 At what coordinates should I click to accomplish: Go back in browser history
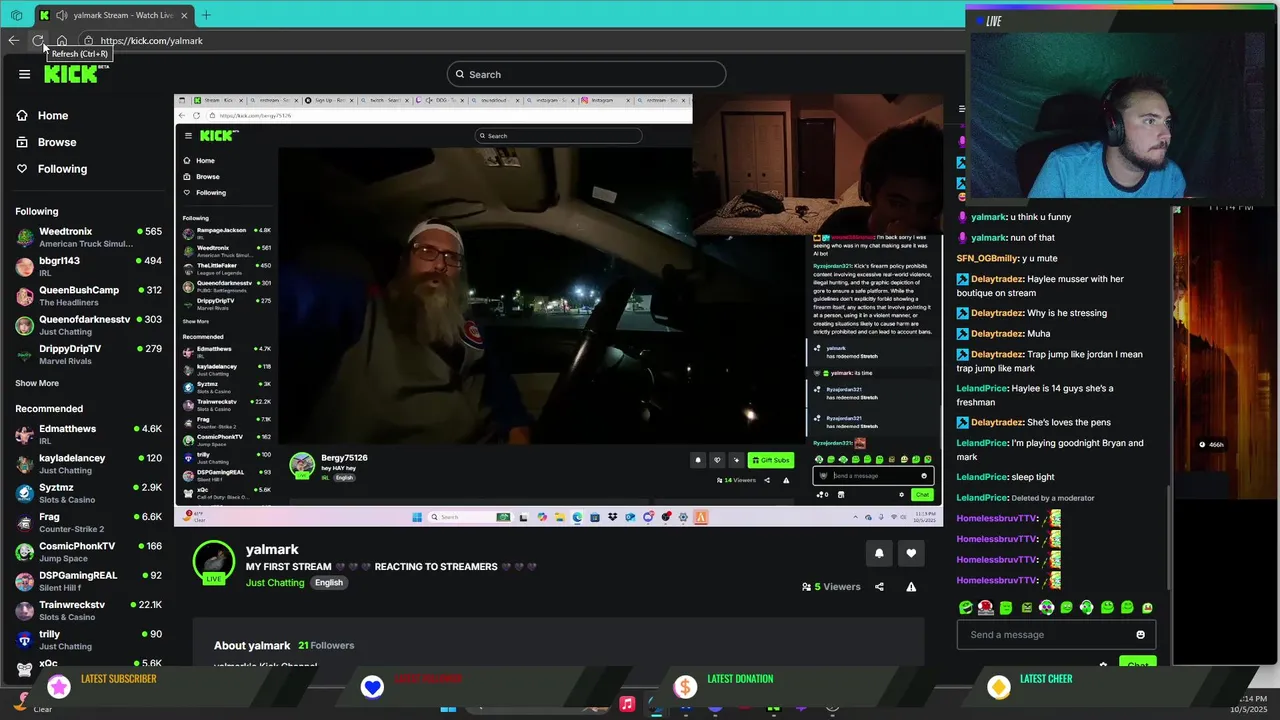tap(13, 41)
